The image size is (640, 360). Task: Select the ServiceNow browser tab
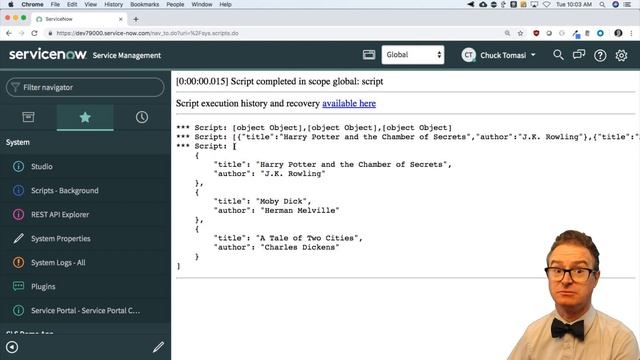[79, 19]
